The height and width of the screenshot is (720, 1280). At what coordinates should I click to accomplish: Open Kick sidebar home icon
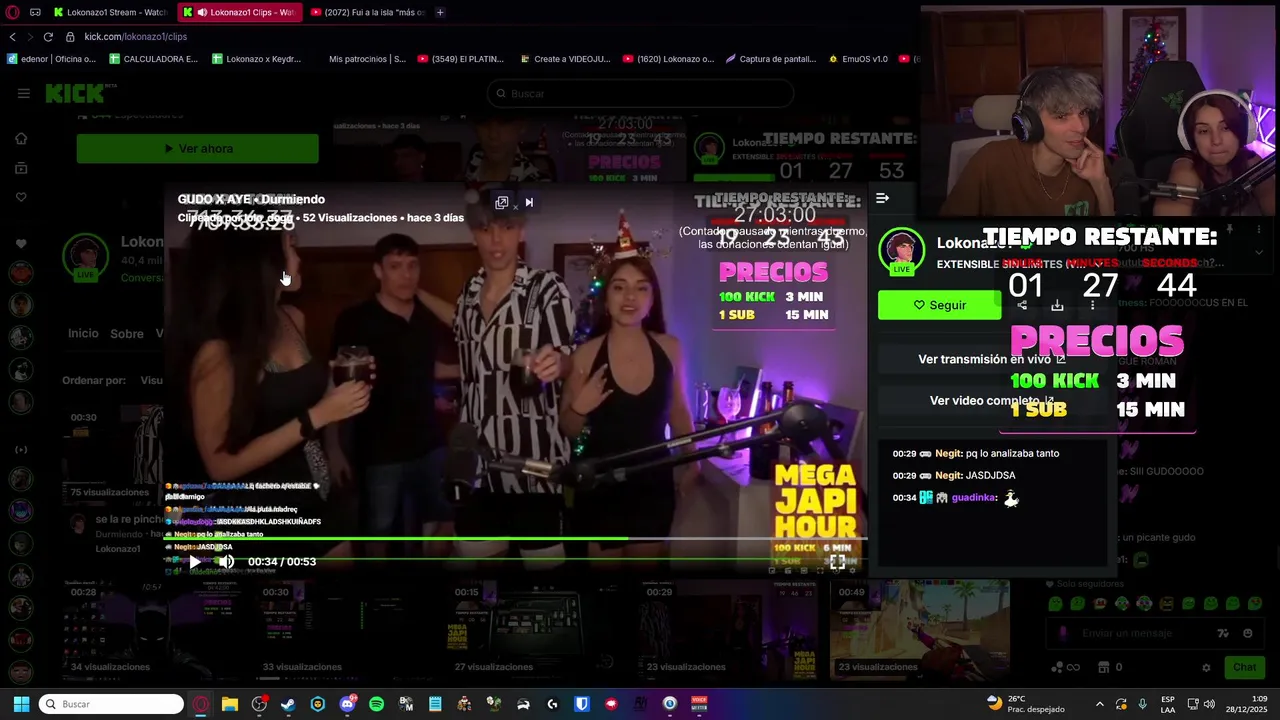coord(21,139)
